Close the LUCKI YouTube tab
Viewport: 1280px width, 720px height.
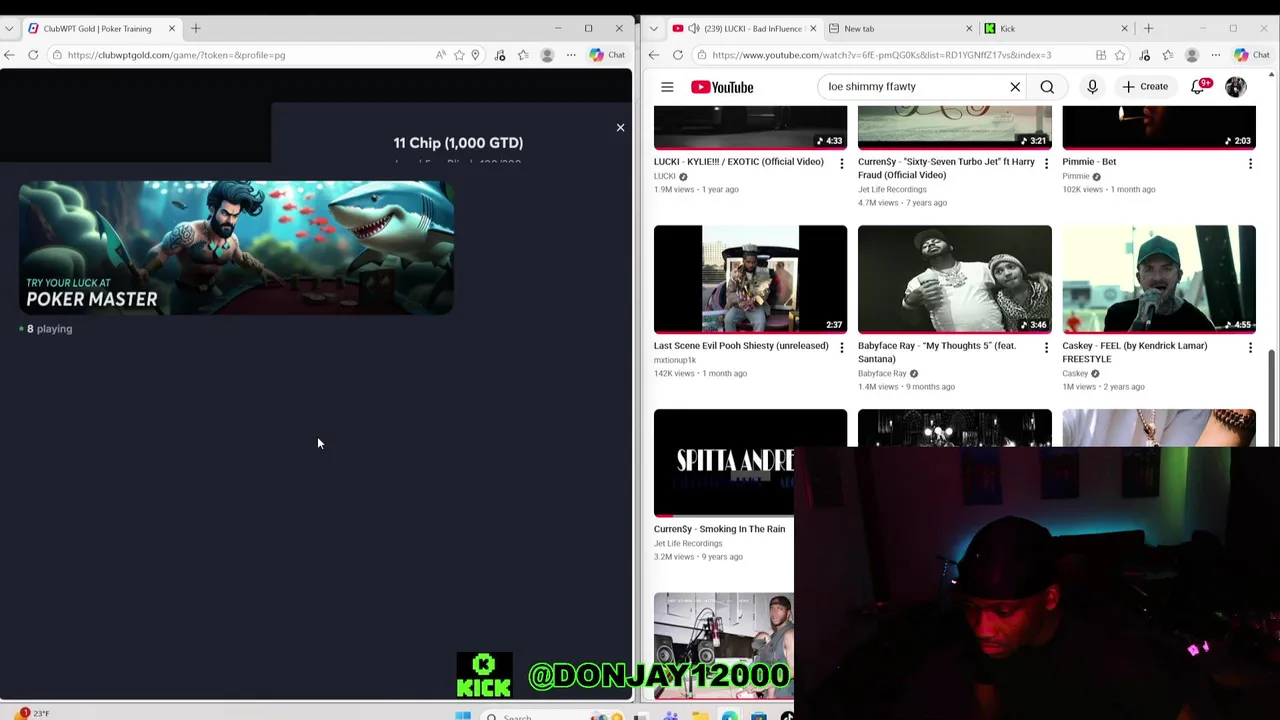[x=813, y=28]
